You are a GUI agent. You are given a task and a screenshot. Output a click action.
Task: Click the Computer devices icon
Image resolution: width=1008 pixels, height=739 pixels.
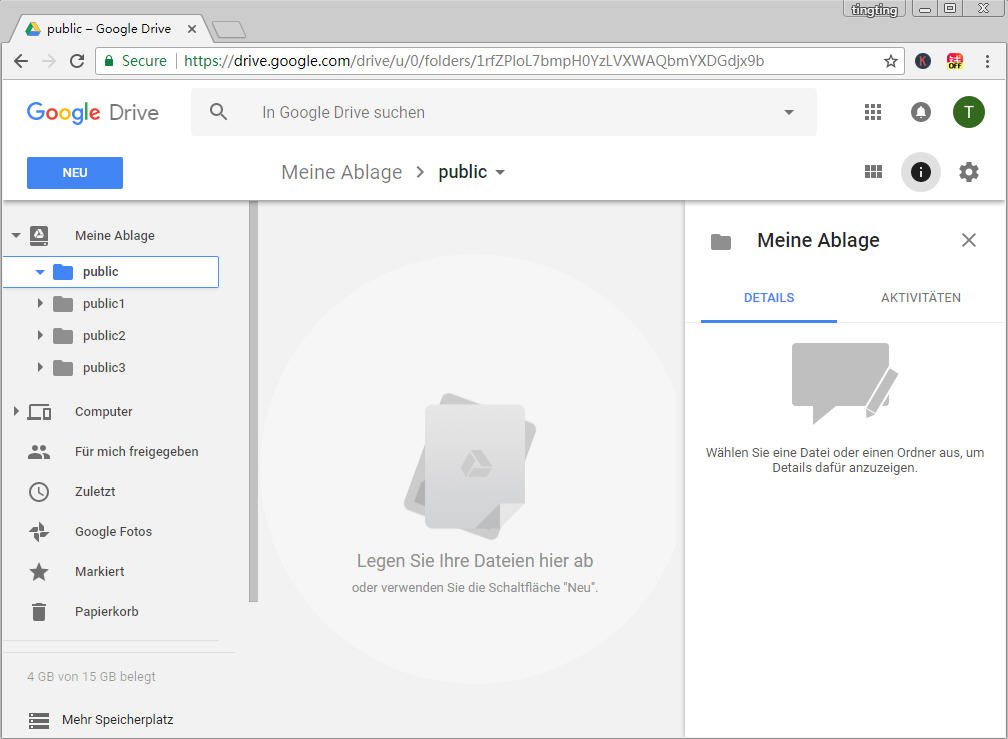[39, 411]
